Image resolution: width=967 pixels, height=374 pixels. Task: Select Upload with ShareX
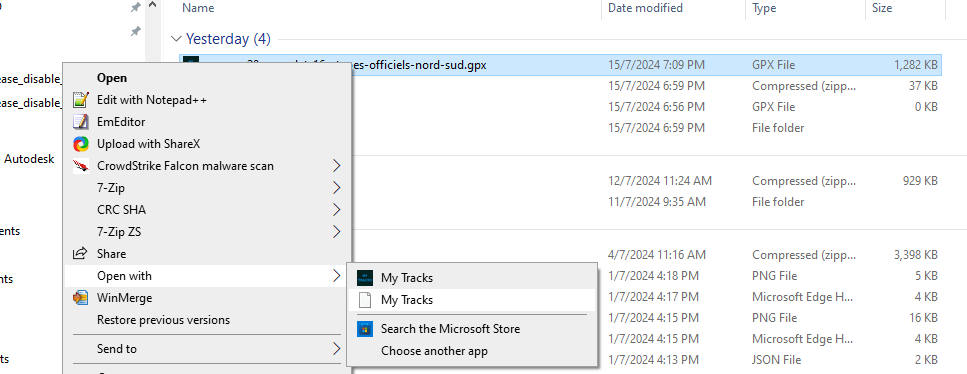coord(207,144)
